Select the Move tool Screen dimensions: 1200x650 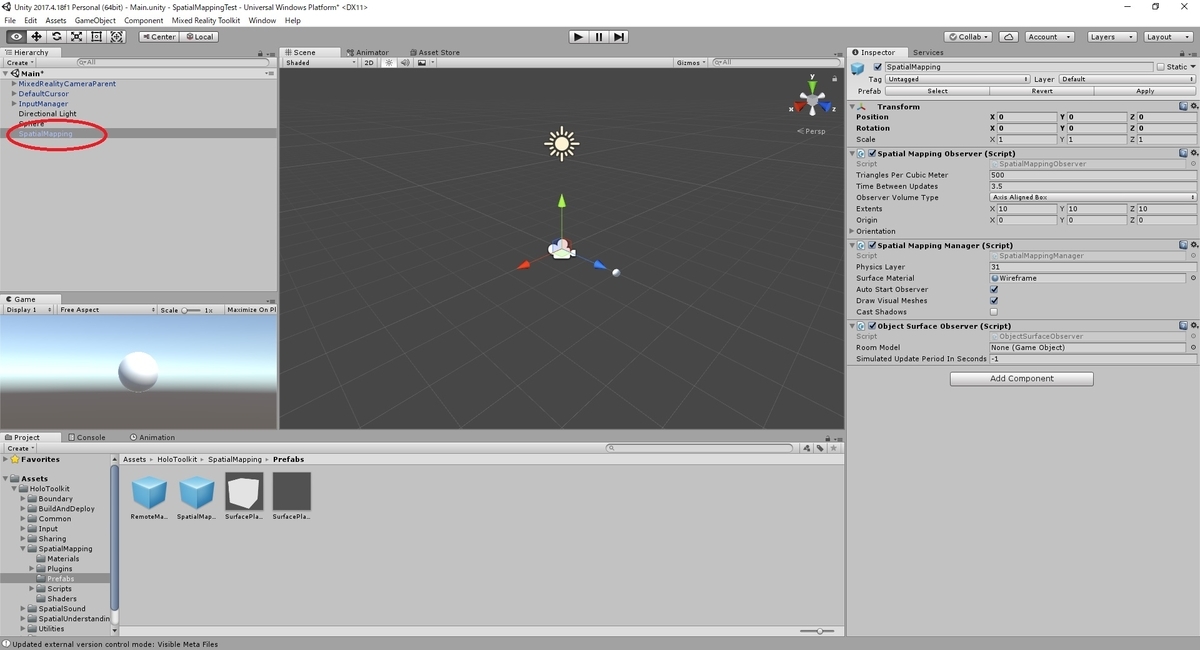click(x=36, y=37)
